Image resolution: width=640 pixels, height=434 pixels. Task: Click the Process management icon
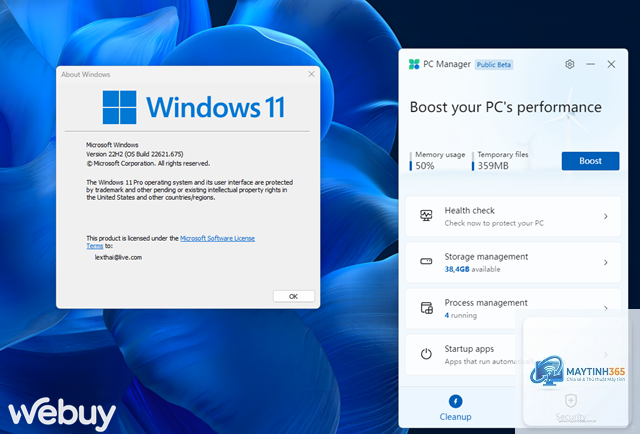[427, 308]
